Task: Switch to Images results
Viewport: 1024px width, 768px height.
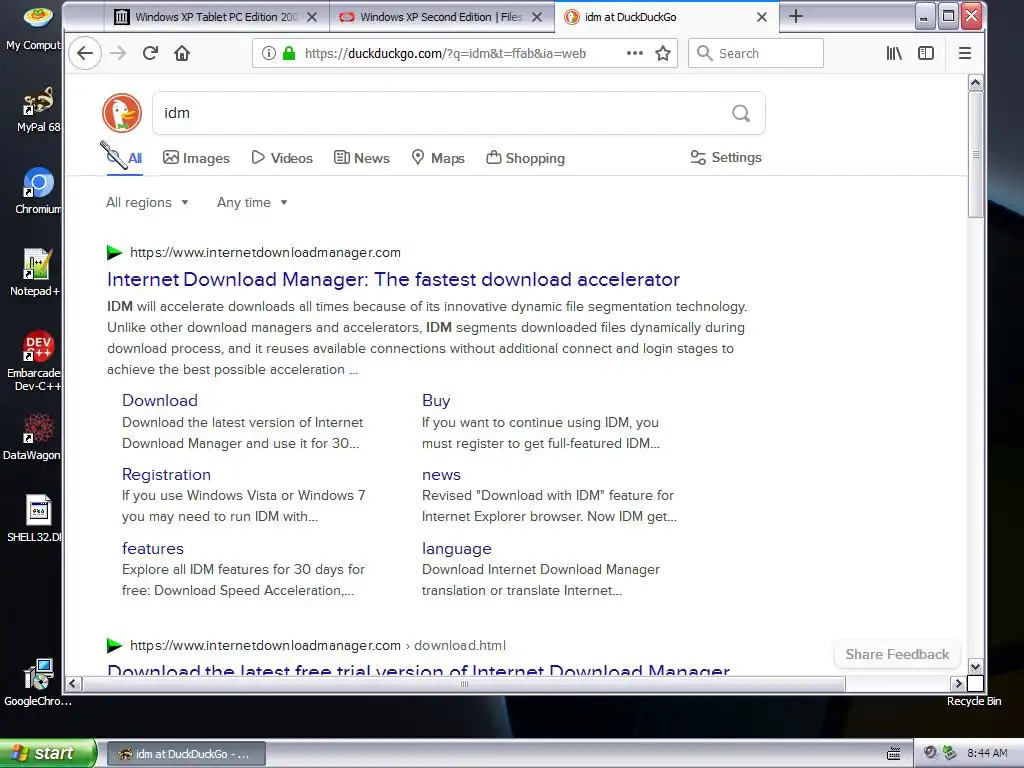Action: tap(197, 158)
